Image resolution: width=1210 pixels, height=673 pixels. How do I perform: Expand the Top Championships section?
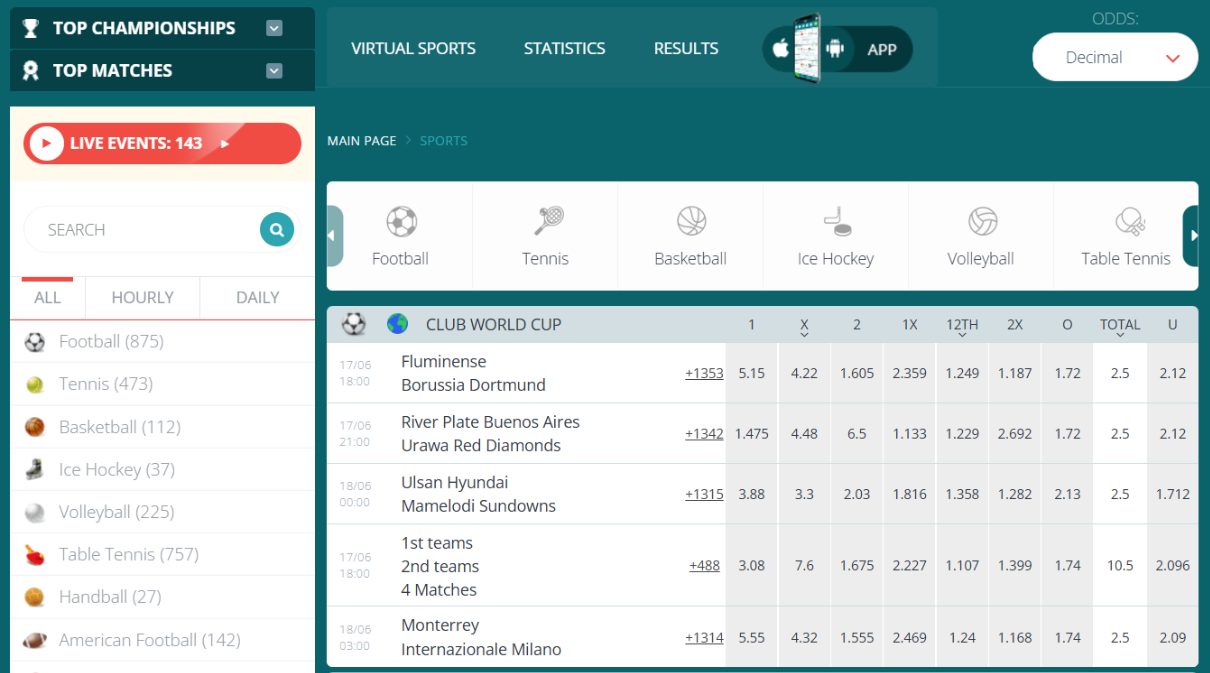pos(274,28)
